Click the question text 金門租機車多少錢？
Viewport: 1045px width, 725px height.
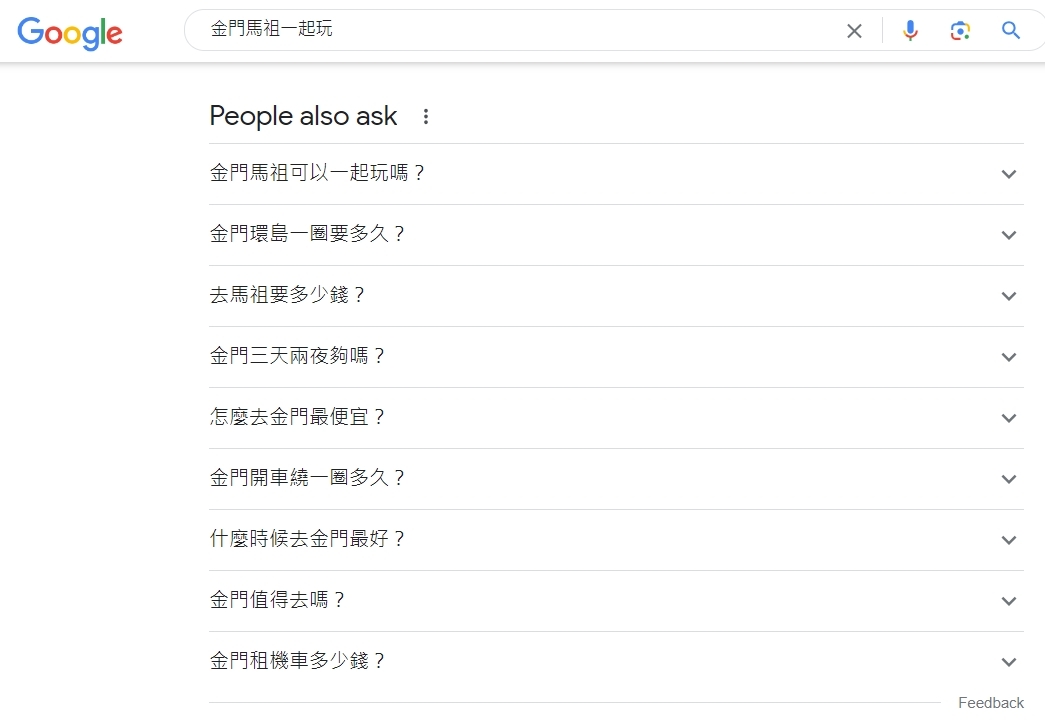point(298,661)
